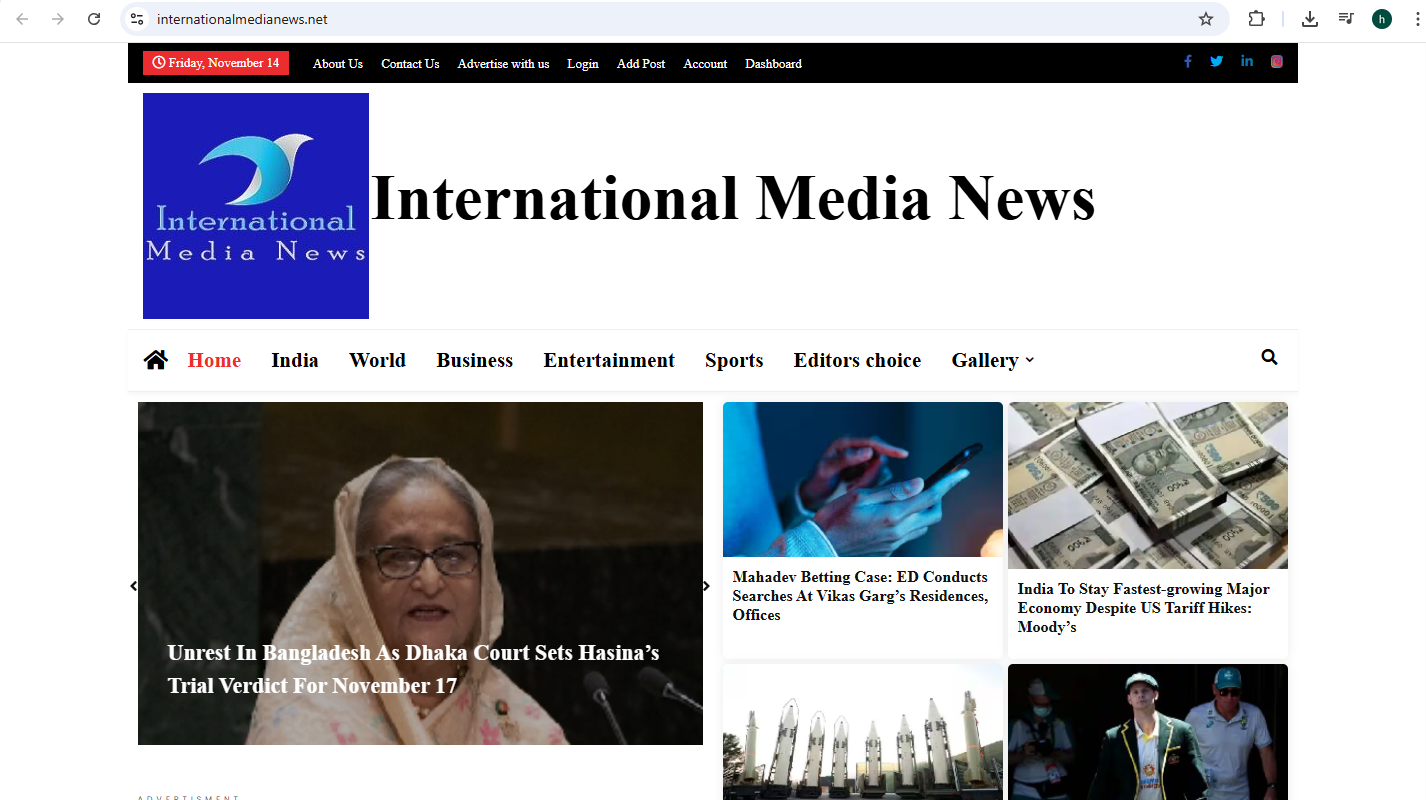
Task: Click the hand holding phone thumbnail
Action: 863,479
